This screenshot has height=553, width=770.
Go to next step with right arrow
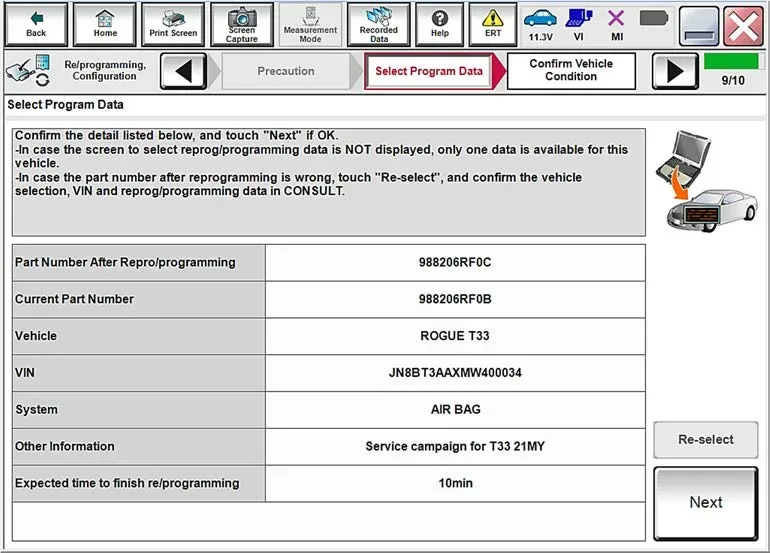(675, 72)
